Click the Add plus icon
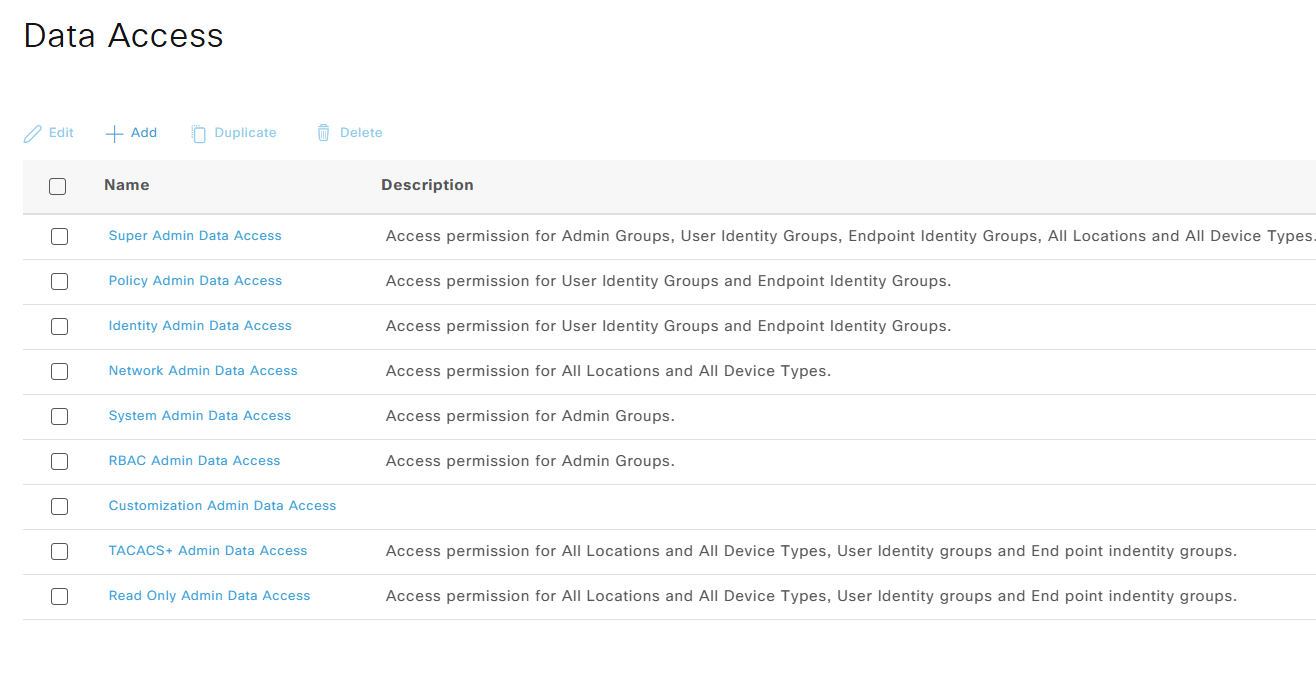This screenshot has width=1316, height=685. [115, 133]
